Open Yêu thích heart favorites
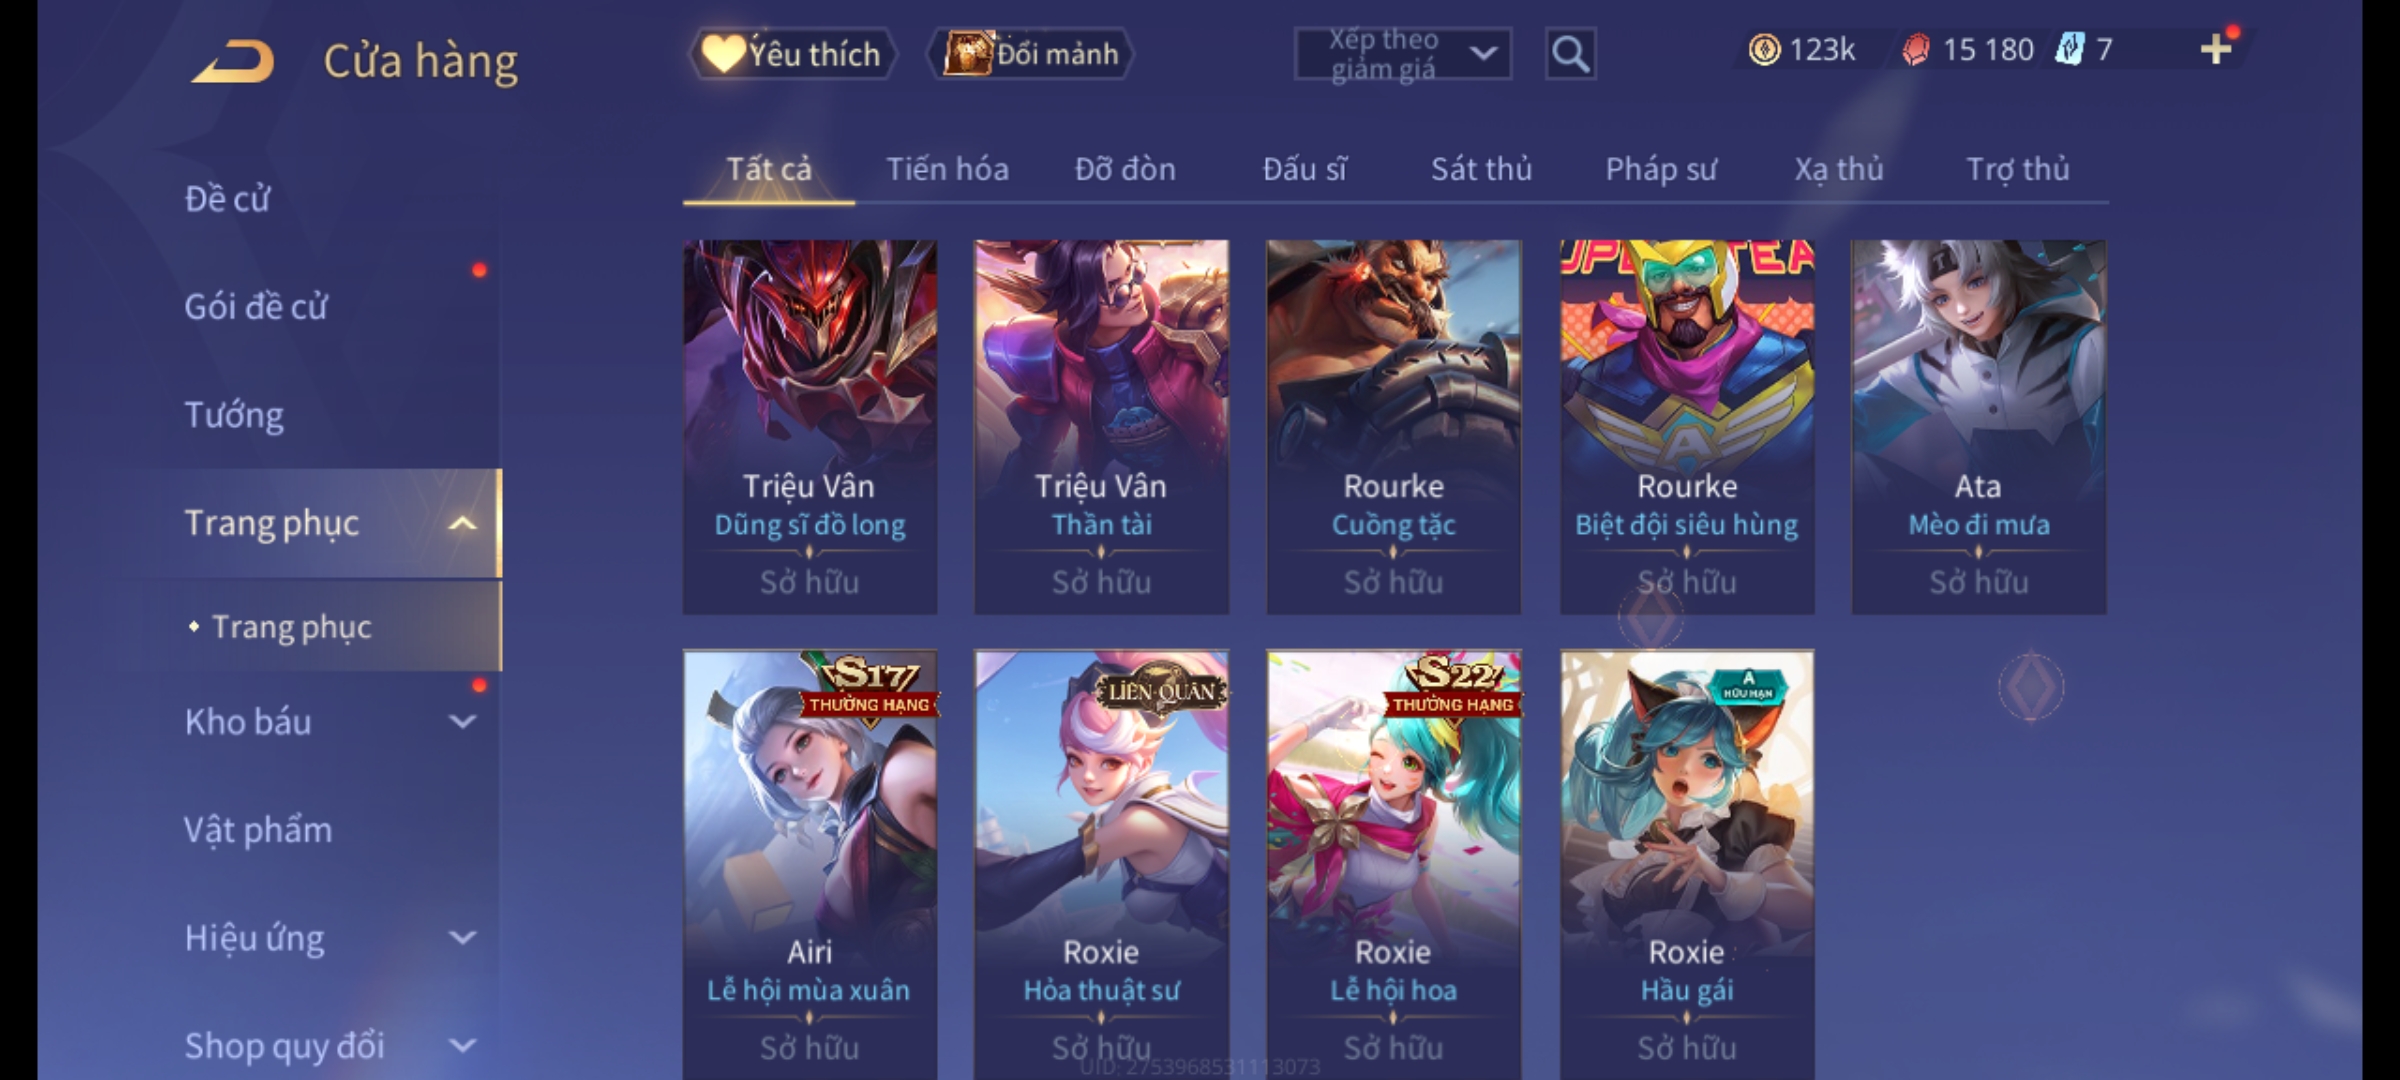The image size is (2400, 1080). pyautogui.click(x=792, y=54)
